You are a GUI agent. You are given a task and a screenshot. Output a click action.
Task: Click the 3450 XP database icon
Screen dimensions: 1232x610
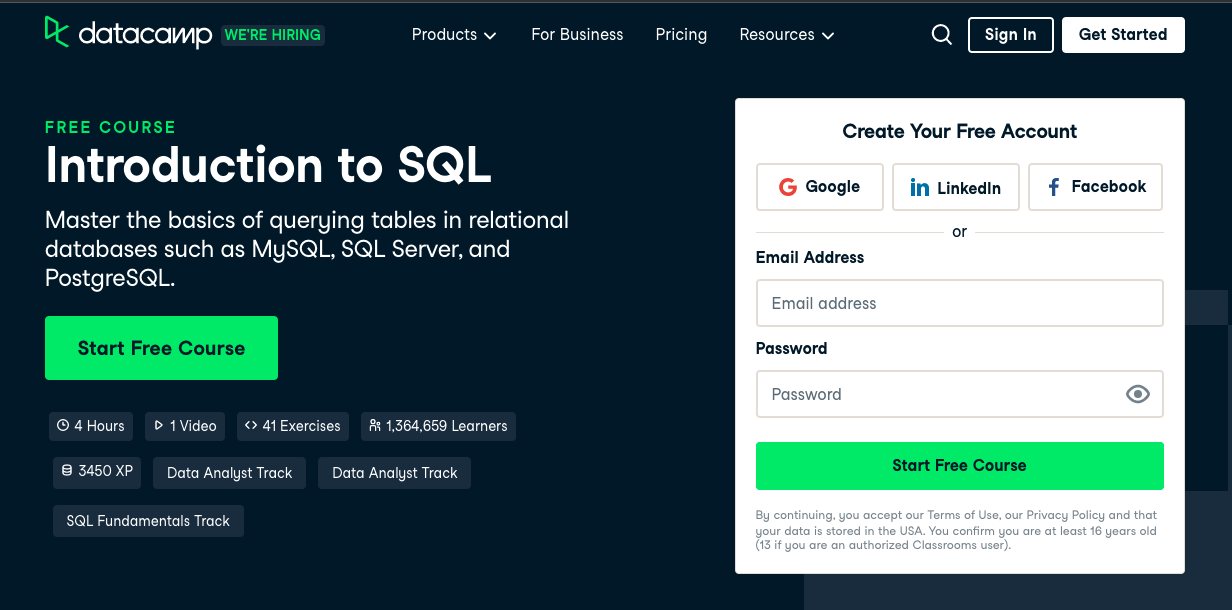[67, 471]
